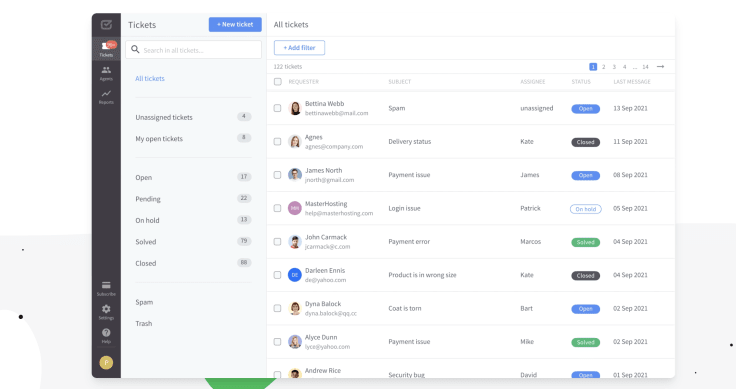
Task: Check the James North ticket checkbox
Action: click(277, 175)
